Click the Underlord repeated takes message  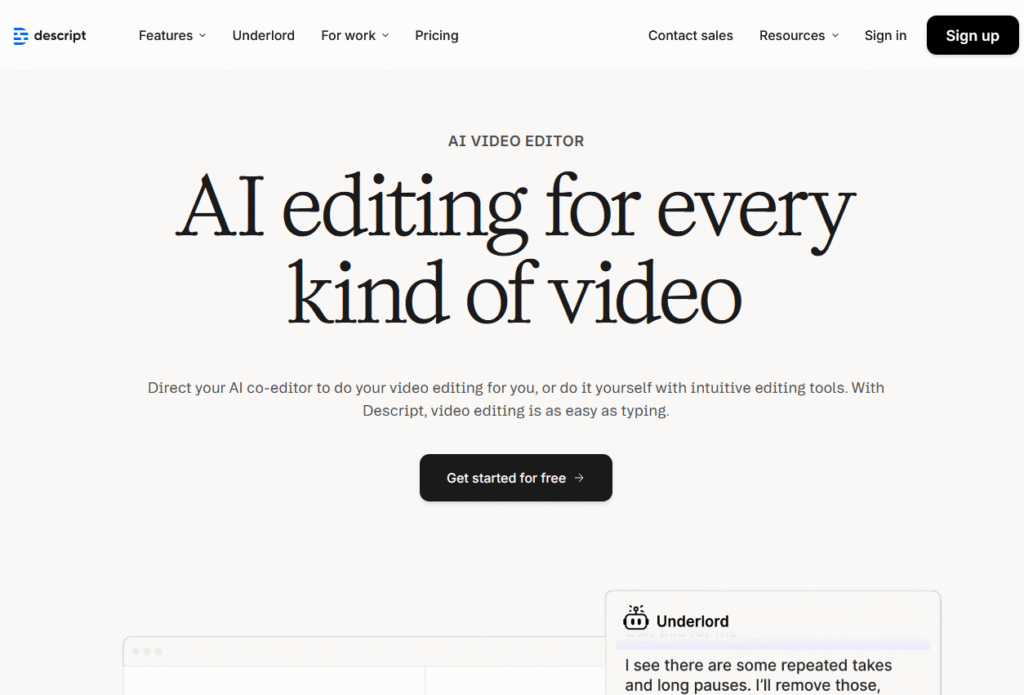(758, 675)
